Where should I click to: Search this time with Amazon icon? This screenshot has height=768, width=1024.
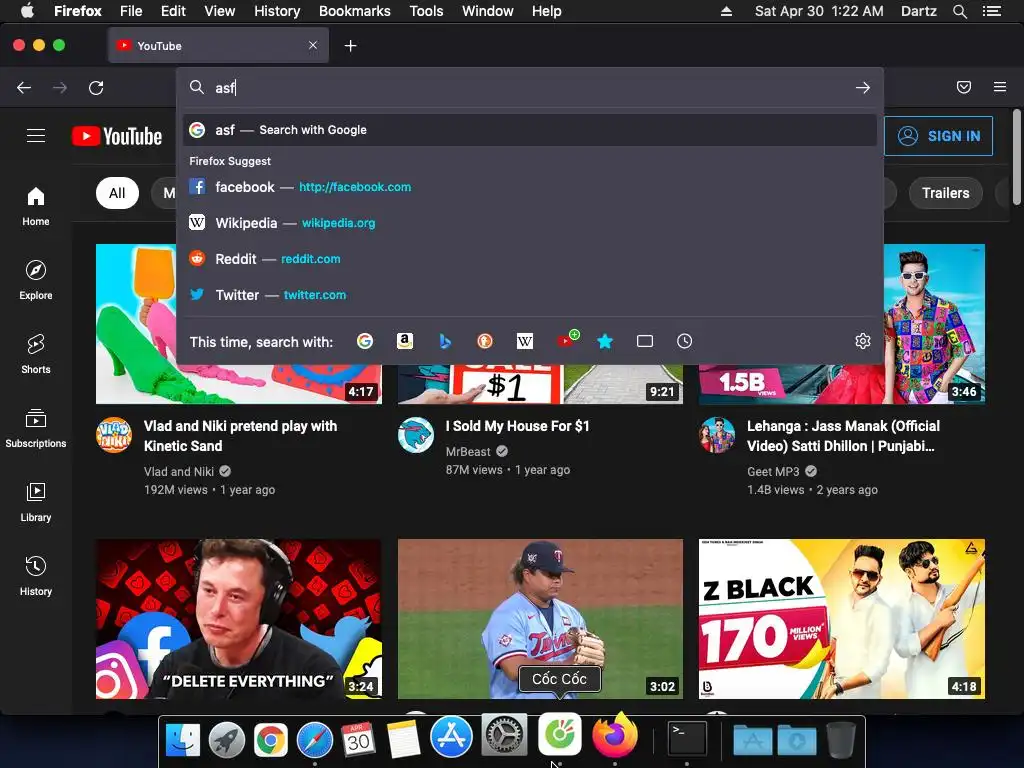[405, 341]
